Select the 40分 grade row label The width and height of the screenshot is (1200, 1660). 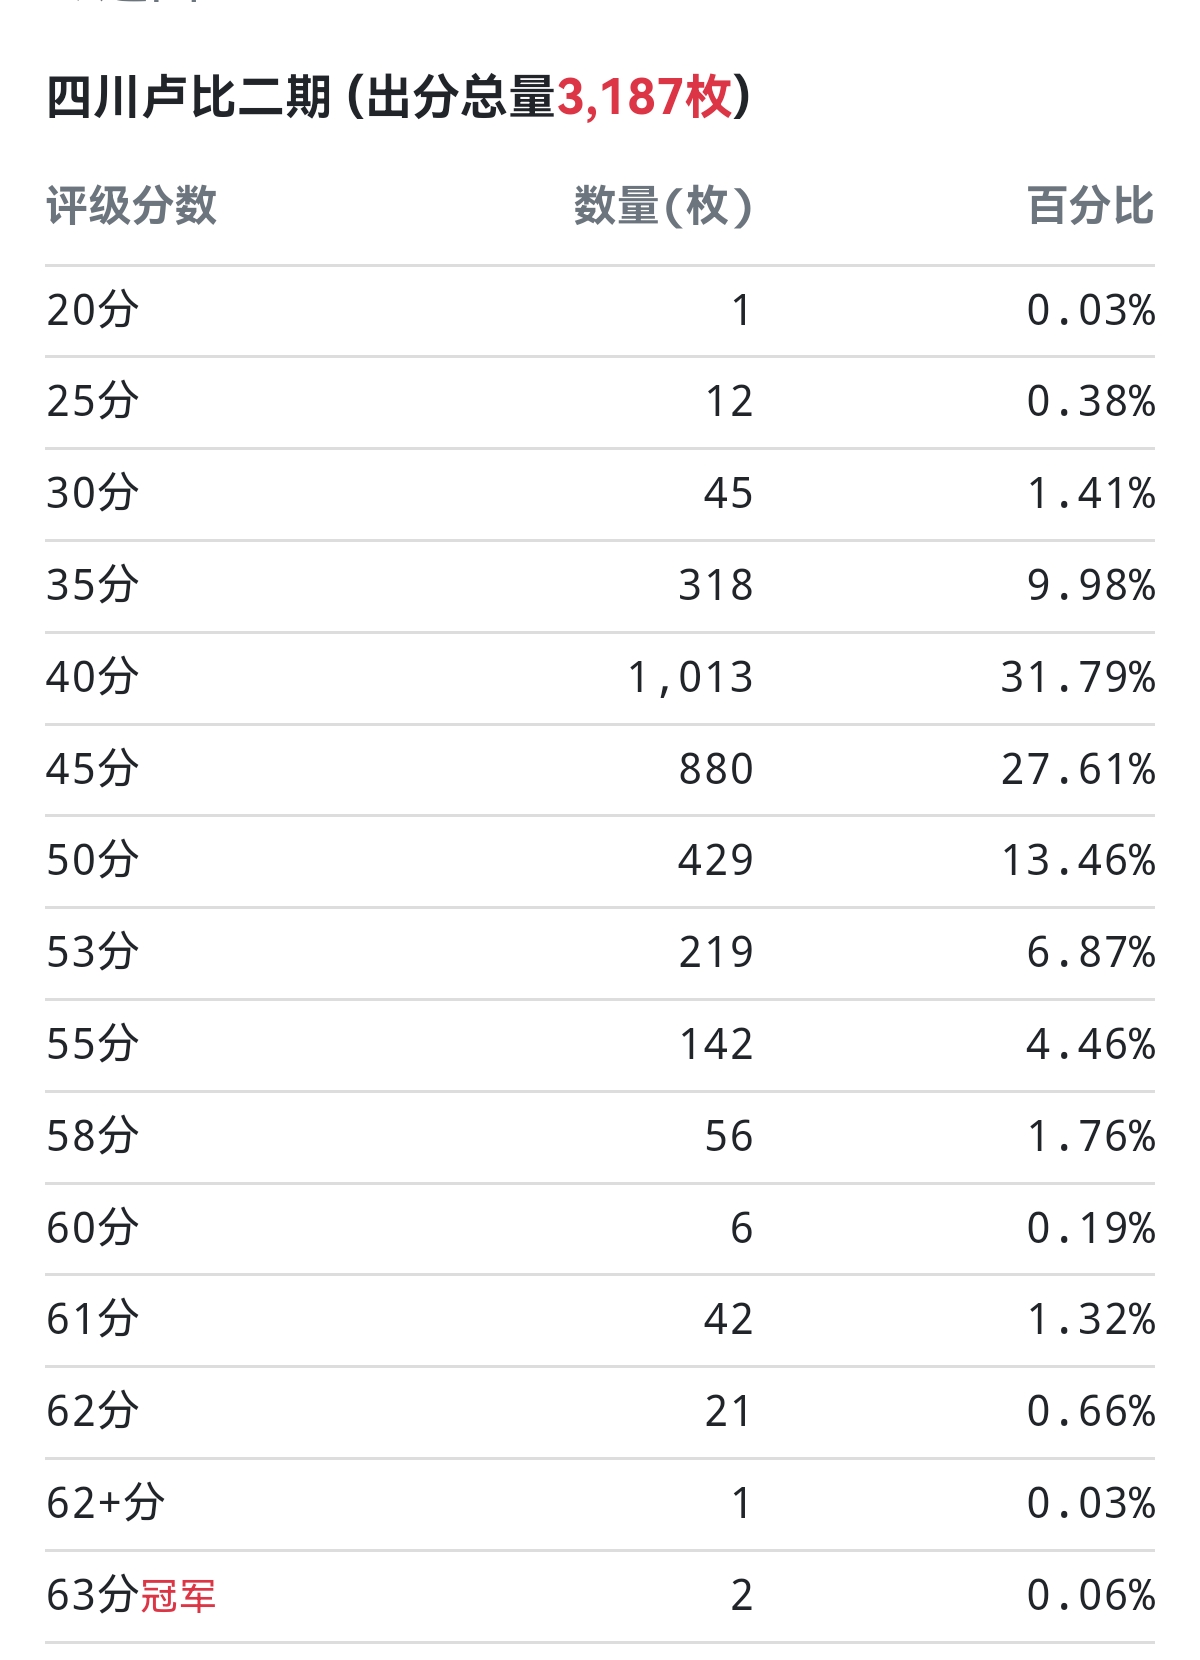point(92,678)
